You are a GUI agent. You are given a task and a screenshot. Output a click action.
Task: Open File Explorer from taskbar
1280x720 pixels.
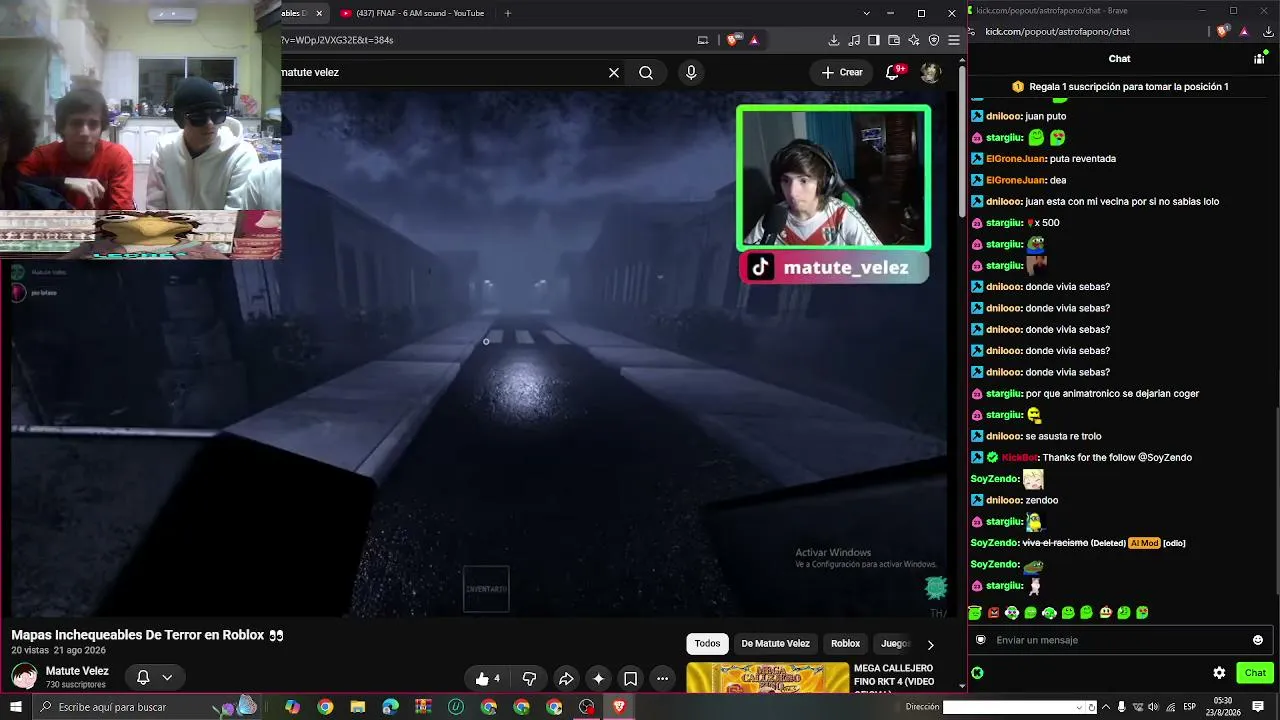358,707
